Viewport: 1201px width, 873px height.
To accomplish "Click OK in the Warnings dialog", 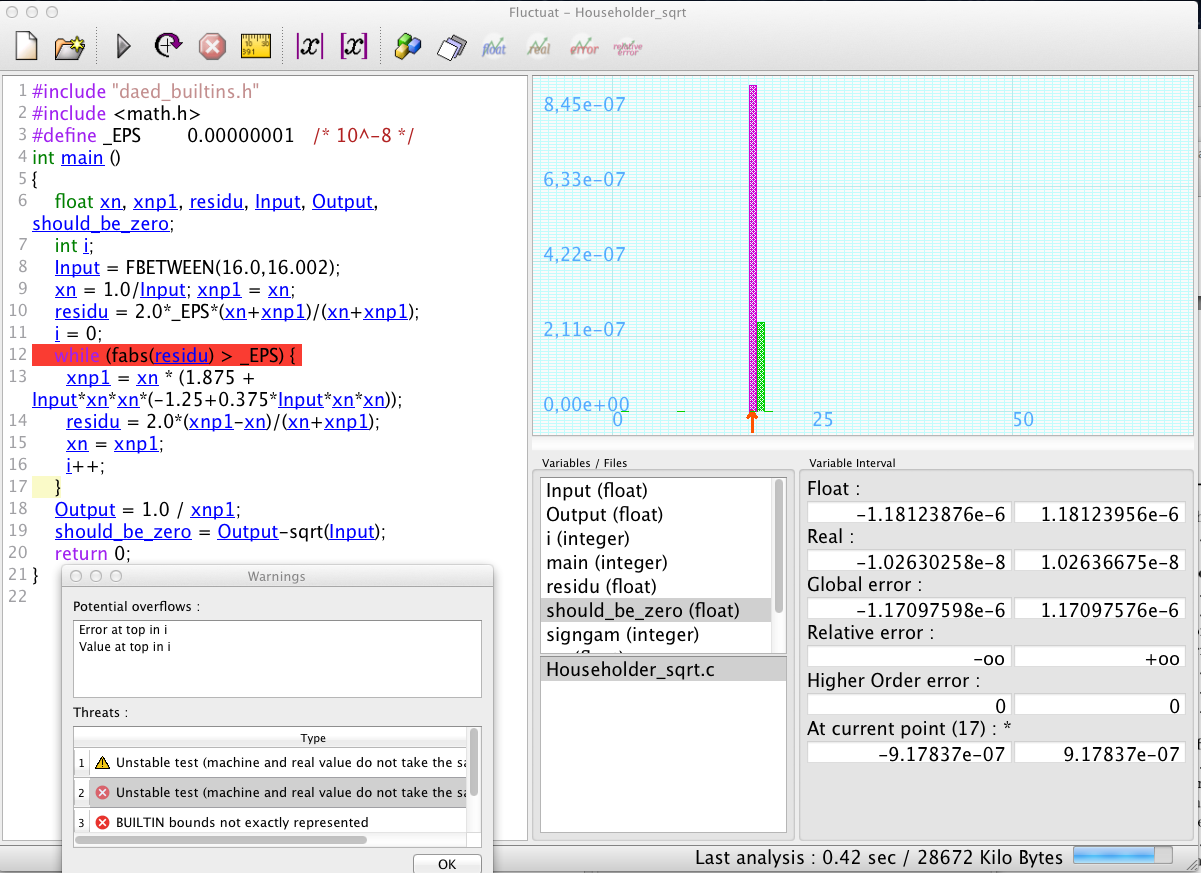I will point(447,864).
